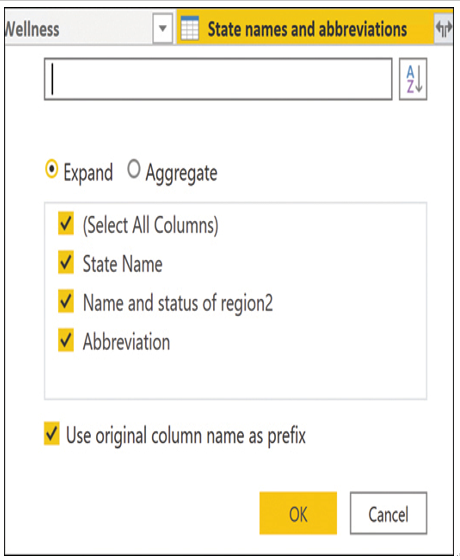Click the Cancel button
This screenshot has width=460, height=560.
[x=389, y=513]
